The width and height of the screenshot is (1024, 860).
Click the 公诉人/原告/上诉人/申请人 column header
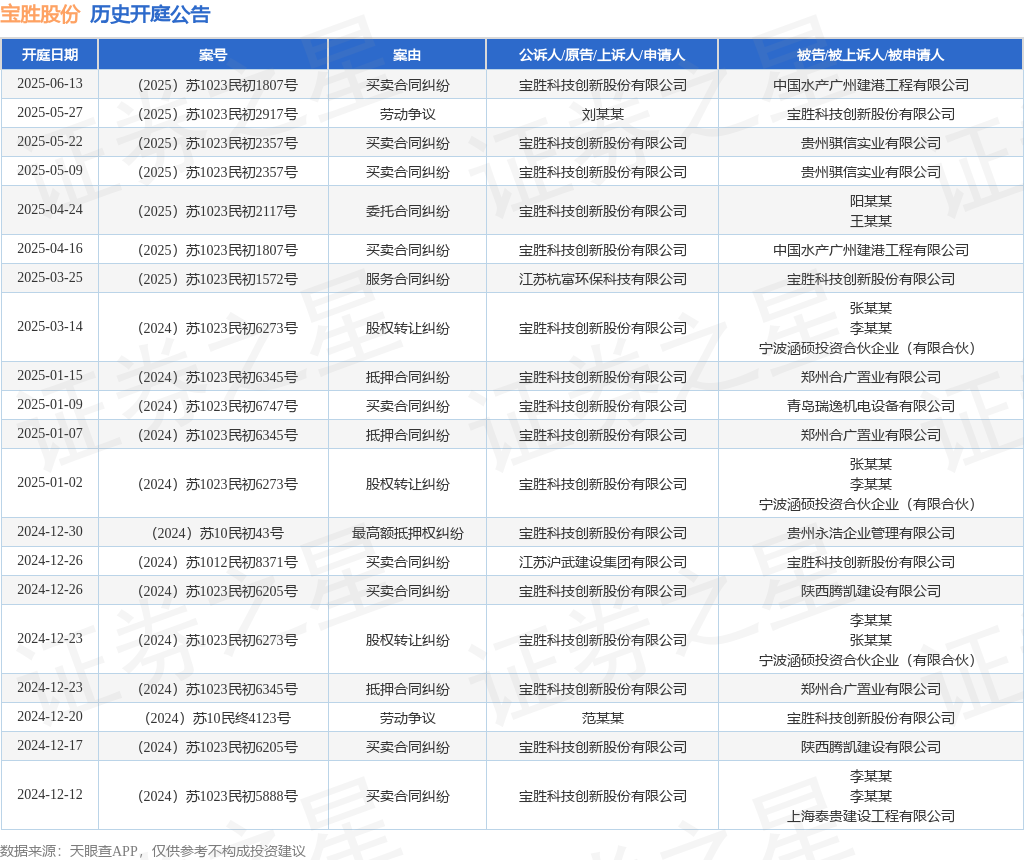[602, 55]
